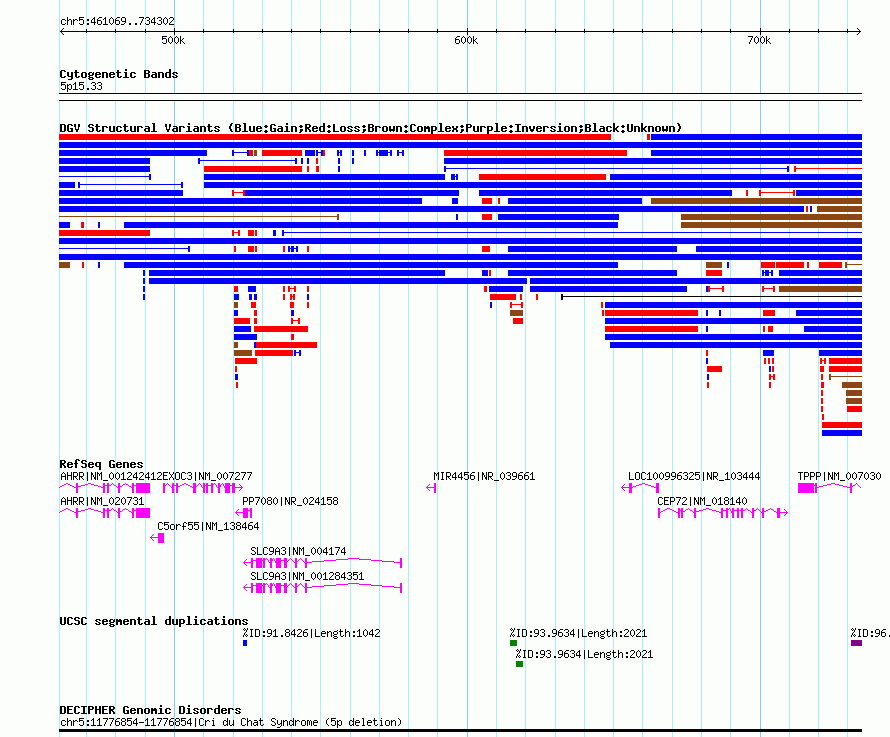
Task: Click the SLC9A3 NM_001284351 transcript glyph
Action: click(322, 588)
